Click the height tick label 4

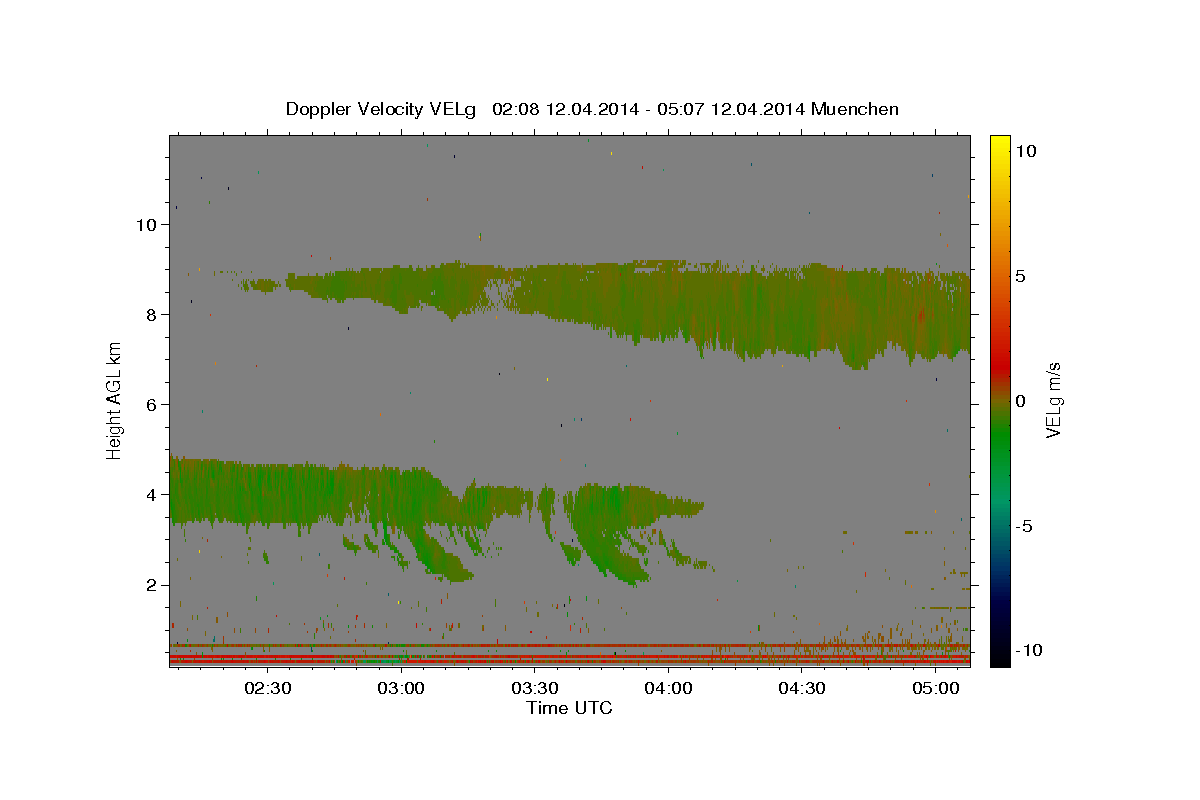click(x=152, y=495)
